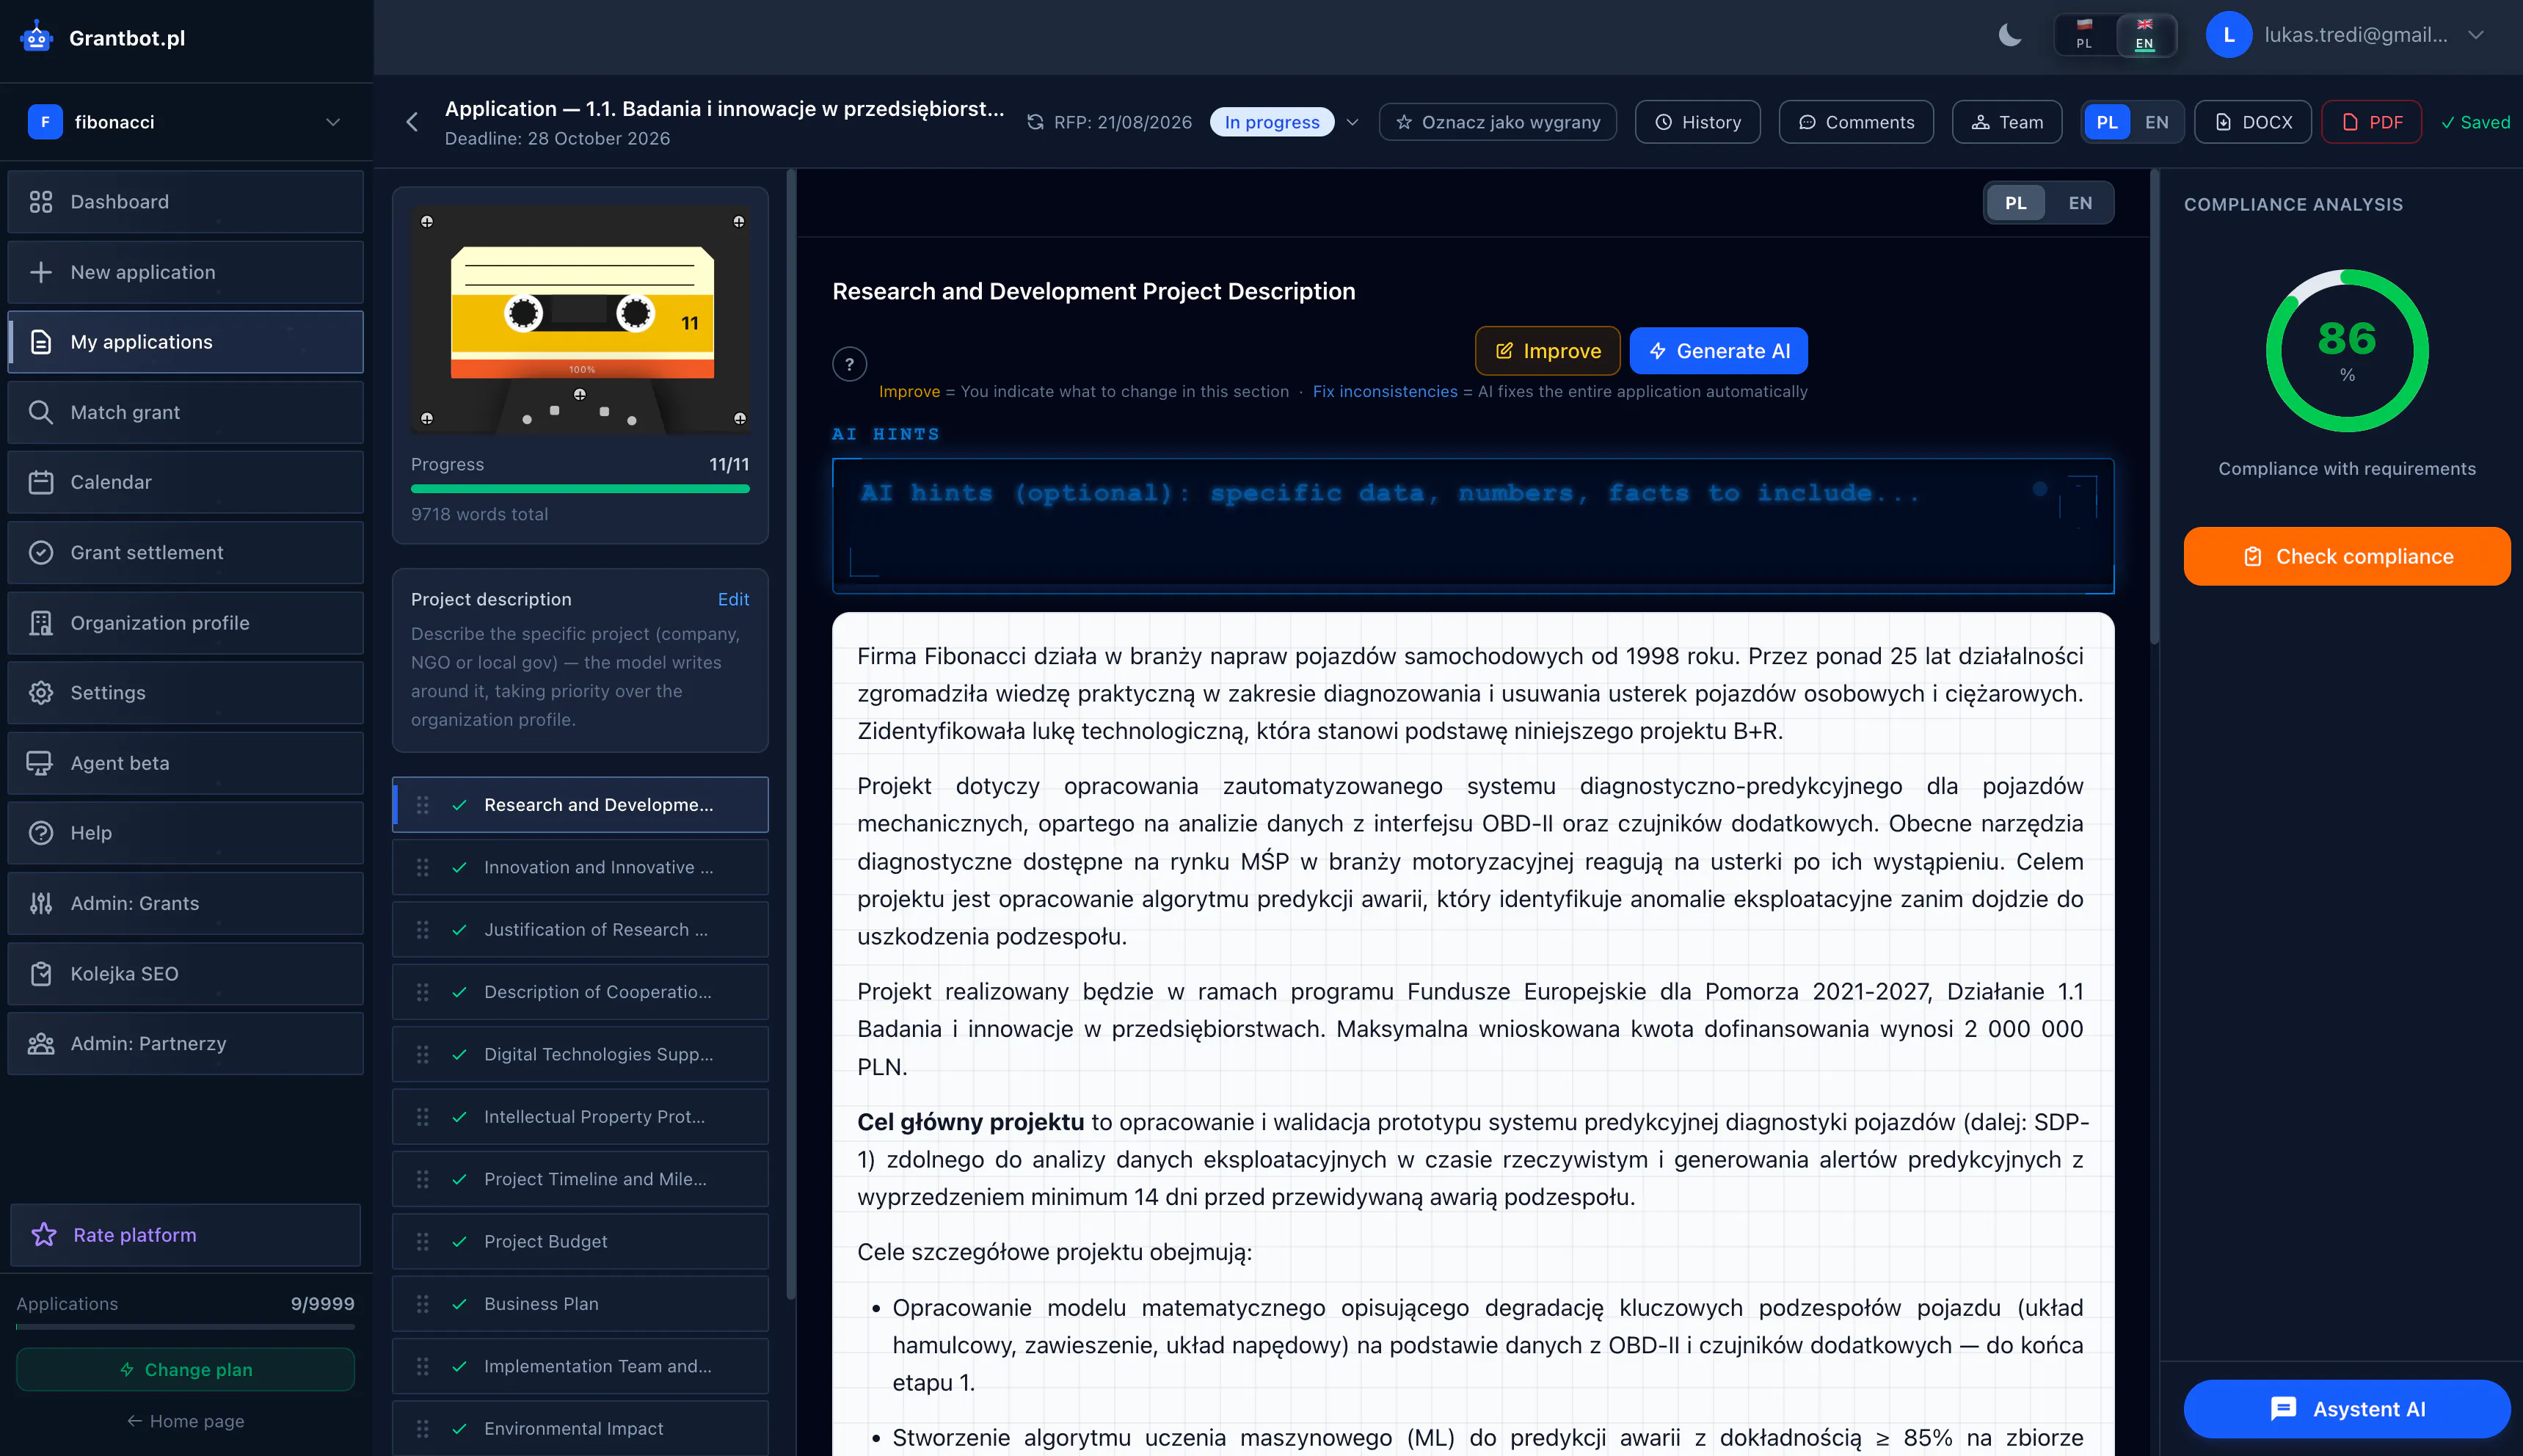Select PL in the header export language toggle

pos(2106,122)
